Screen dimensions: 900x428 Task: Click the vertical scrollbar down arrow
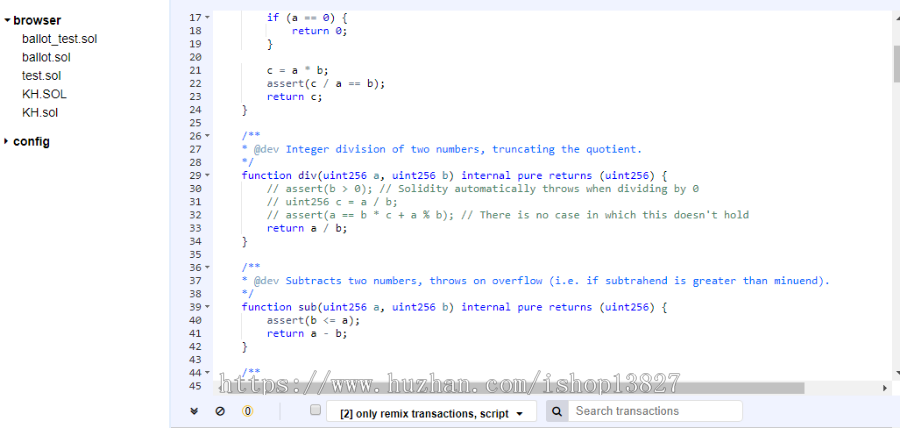(897, 373)
